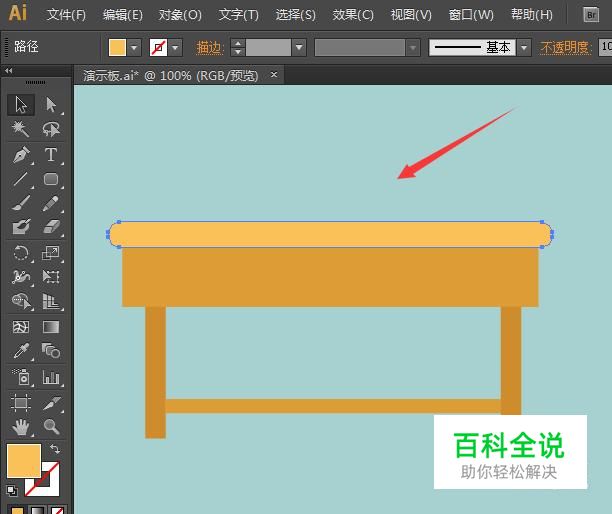Select the Symbol Sprayer tool
The width and height of the screenshot is (612, 514).
21,377
